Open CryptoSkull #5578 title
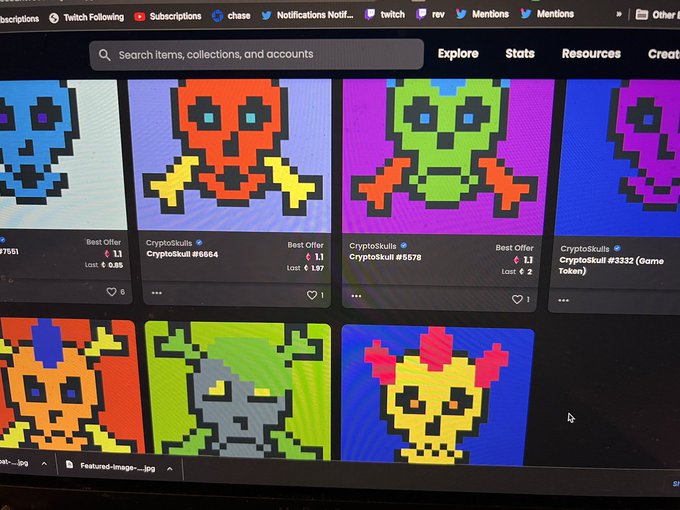The width and height of the screenshot is (680, 510). 385,257
